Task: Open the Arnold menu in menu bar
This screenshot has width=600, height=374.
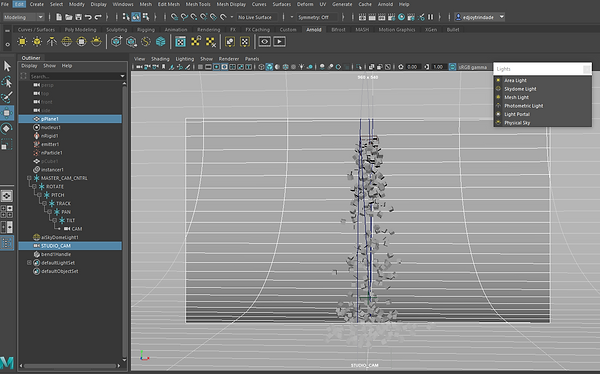Action: click(x=385, y=4)
